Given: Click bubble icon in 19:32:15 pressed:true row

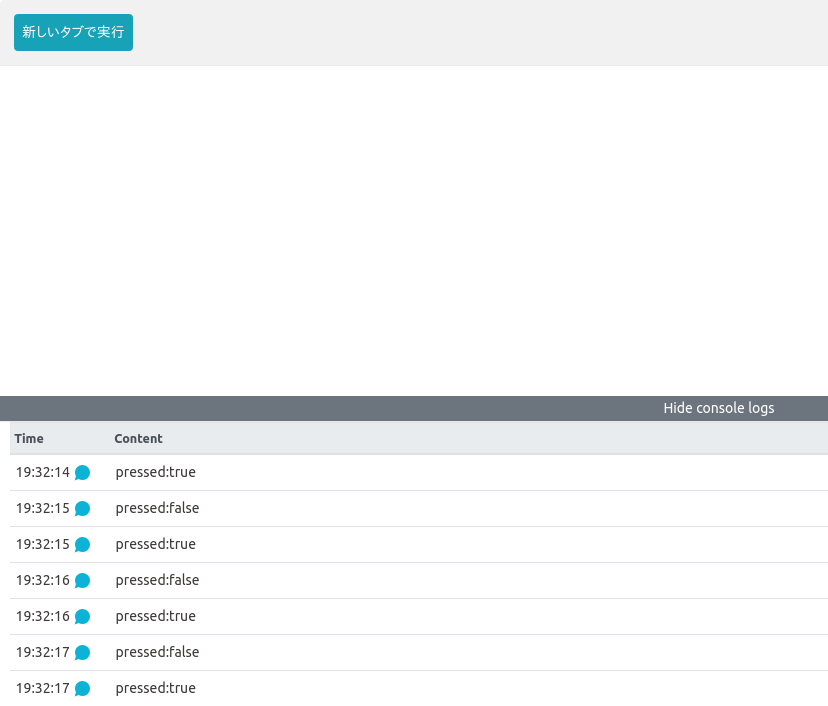Looking at the screenshot, I should click(83, 545).
